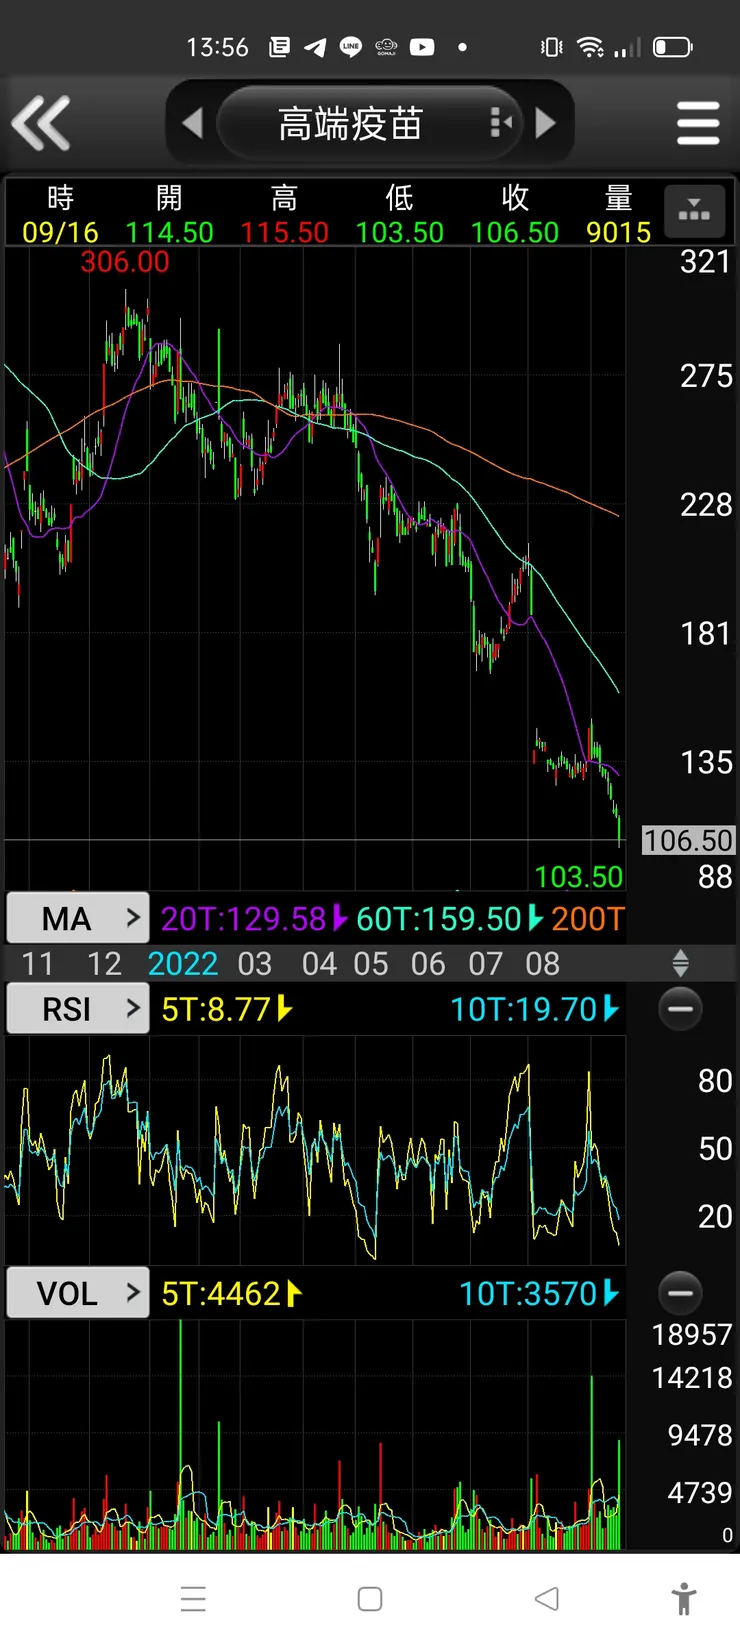
Task: Tap the YouTube notification icon in status bar
Action: tap(422, 47)
